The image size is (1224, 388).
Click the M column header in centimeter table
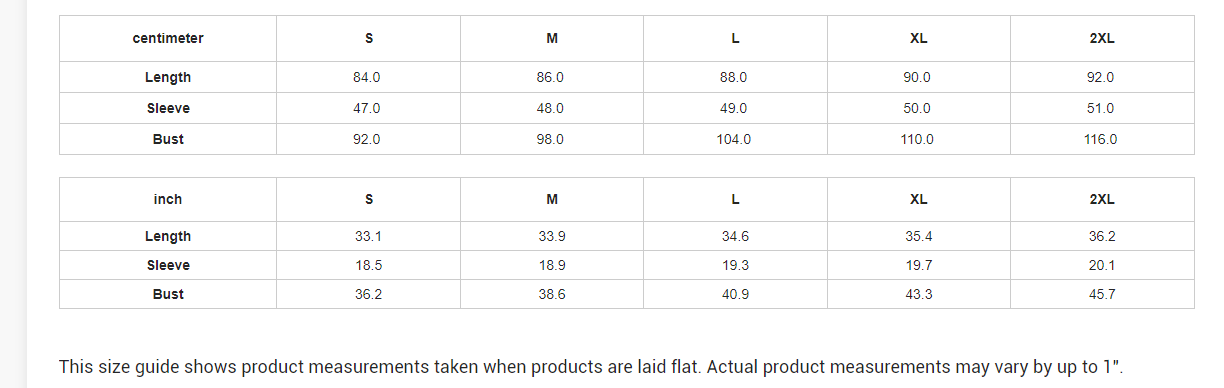[x=552, y=38]
